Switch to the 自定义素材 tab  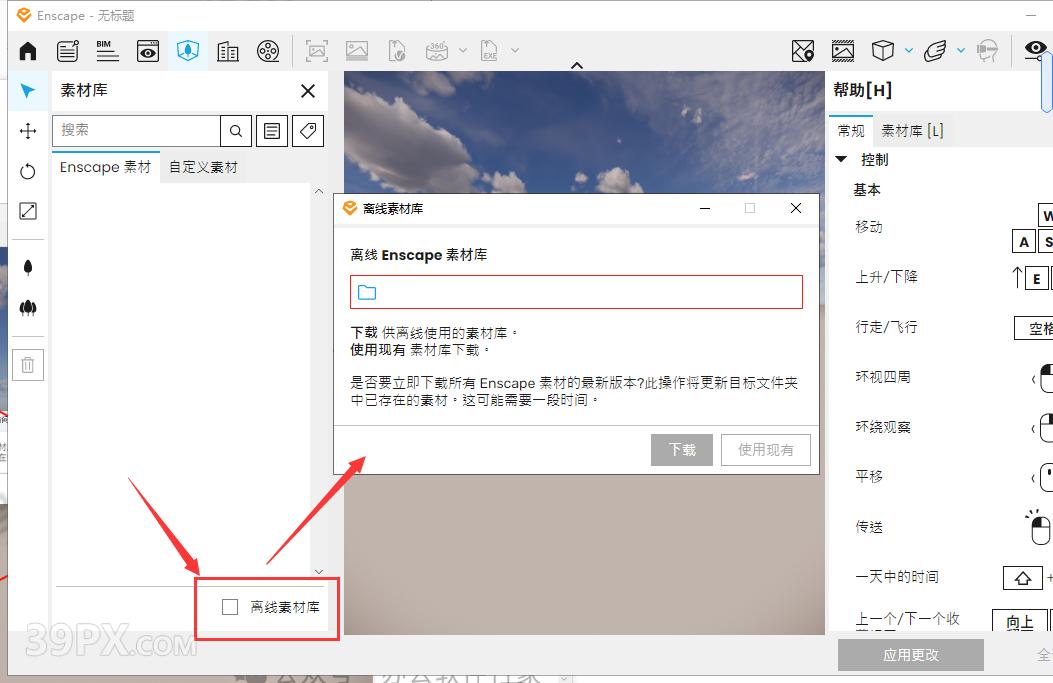tap(203, 167)
